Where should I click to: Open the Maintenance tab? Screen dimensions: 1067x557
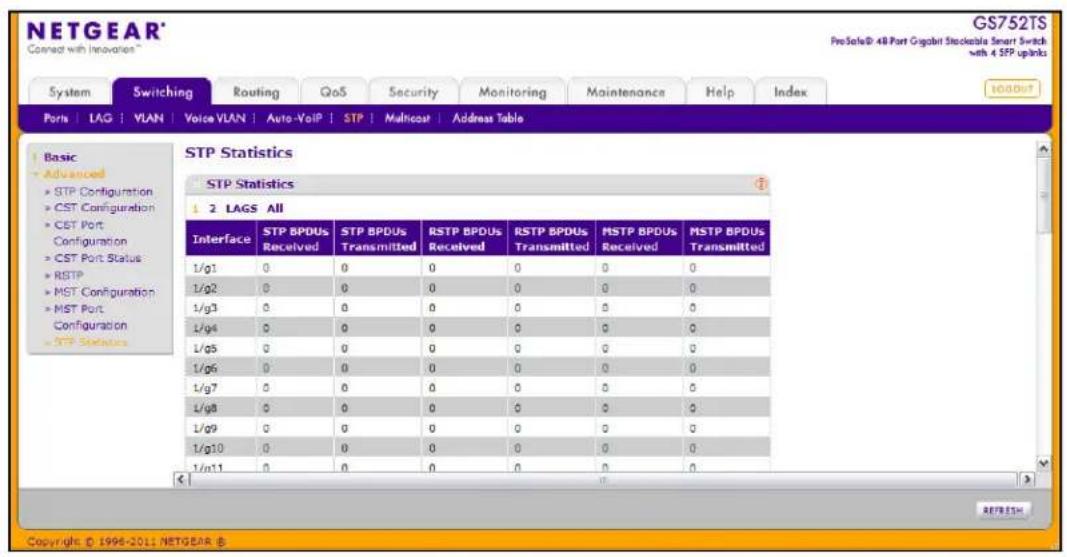pos(625,92)
